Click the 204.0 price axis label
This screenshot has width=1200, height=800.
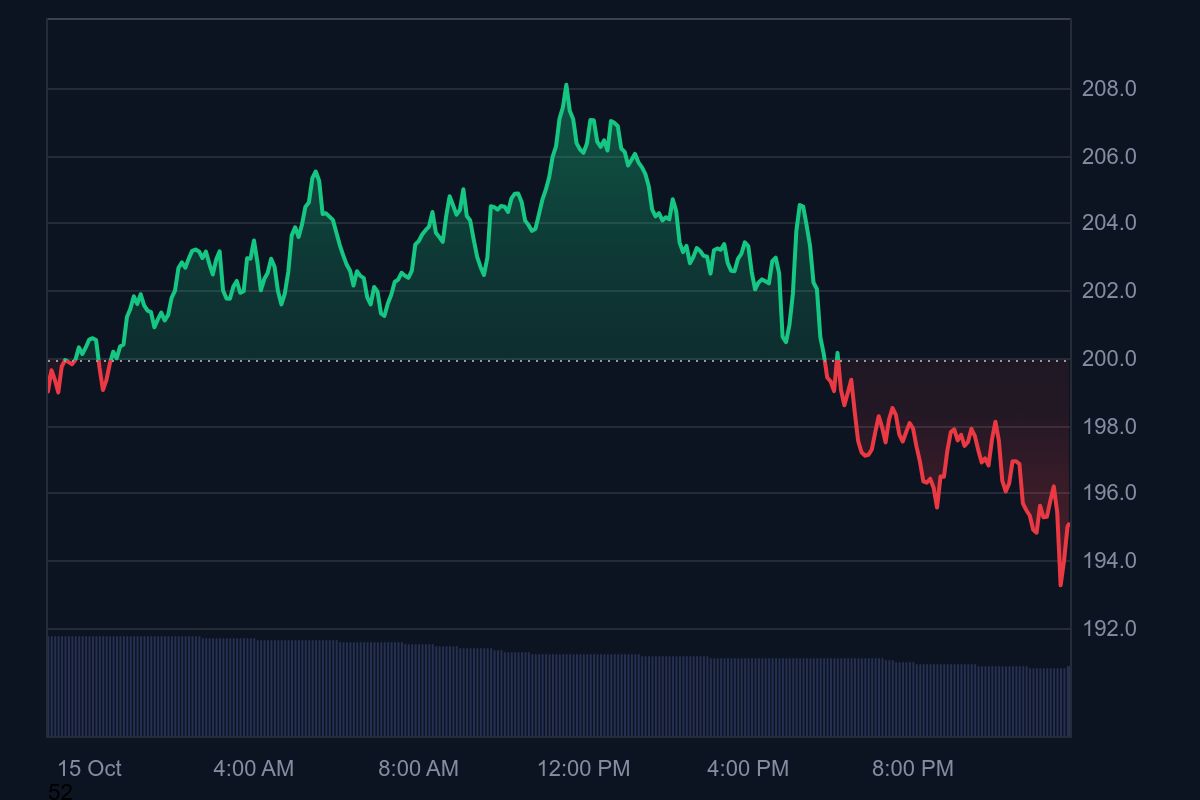tap(1109, 223)
